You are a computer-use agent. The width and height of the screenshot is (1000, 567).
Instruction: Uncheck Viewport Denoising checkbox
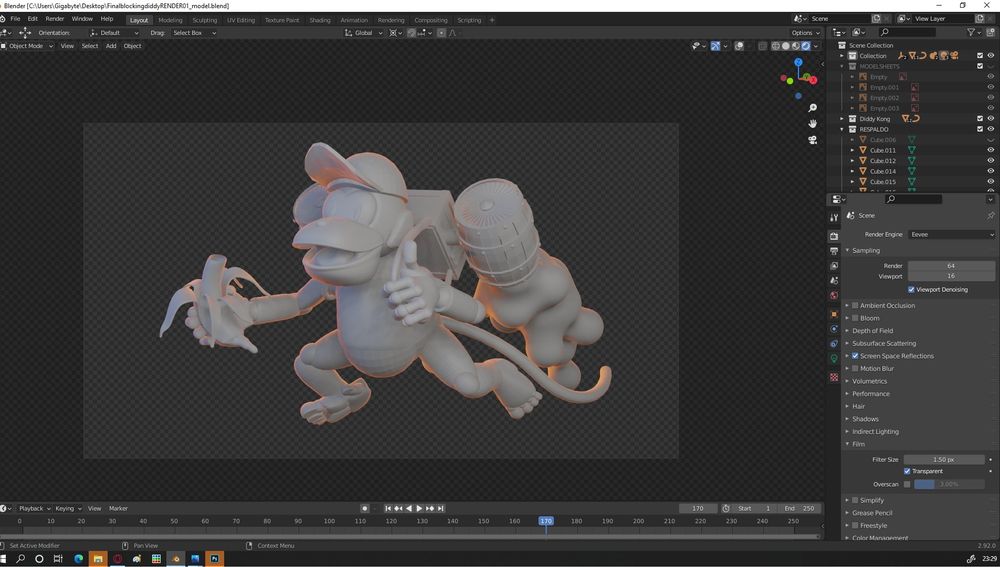(911, 290)
